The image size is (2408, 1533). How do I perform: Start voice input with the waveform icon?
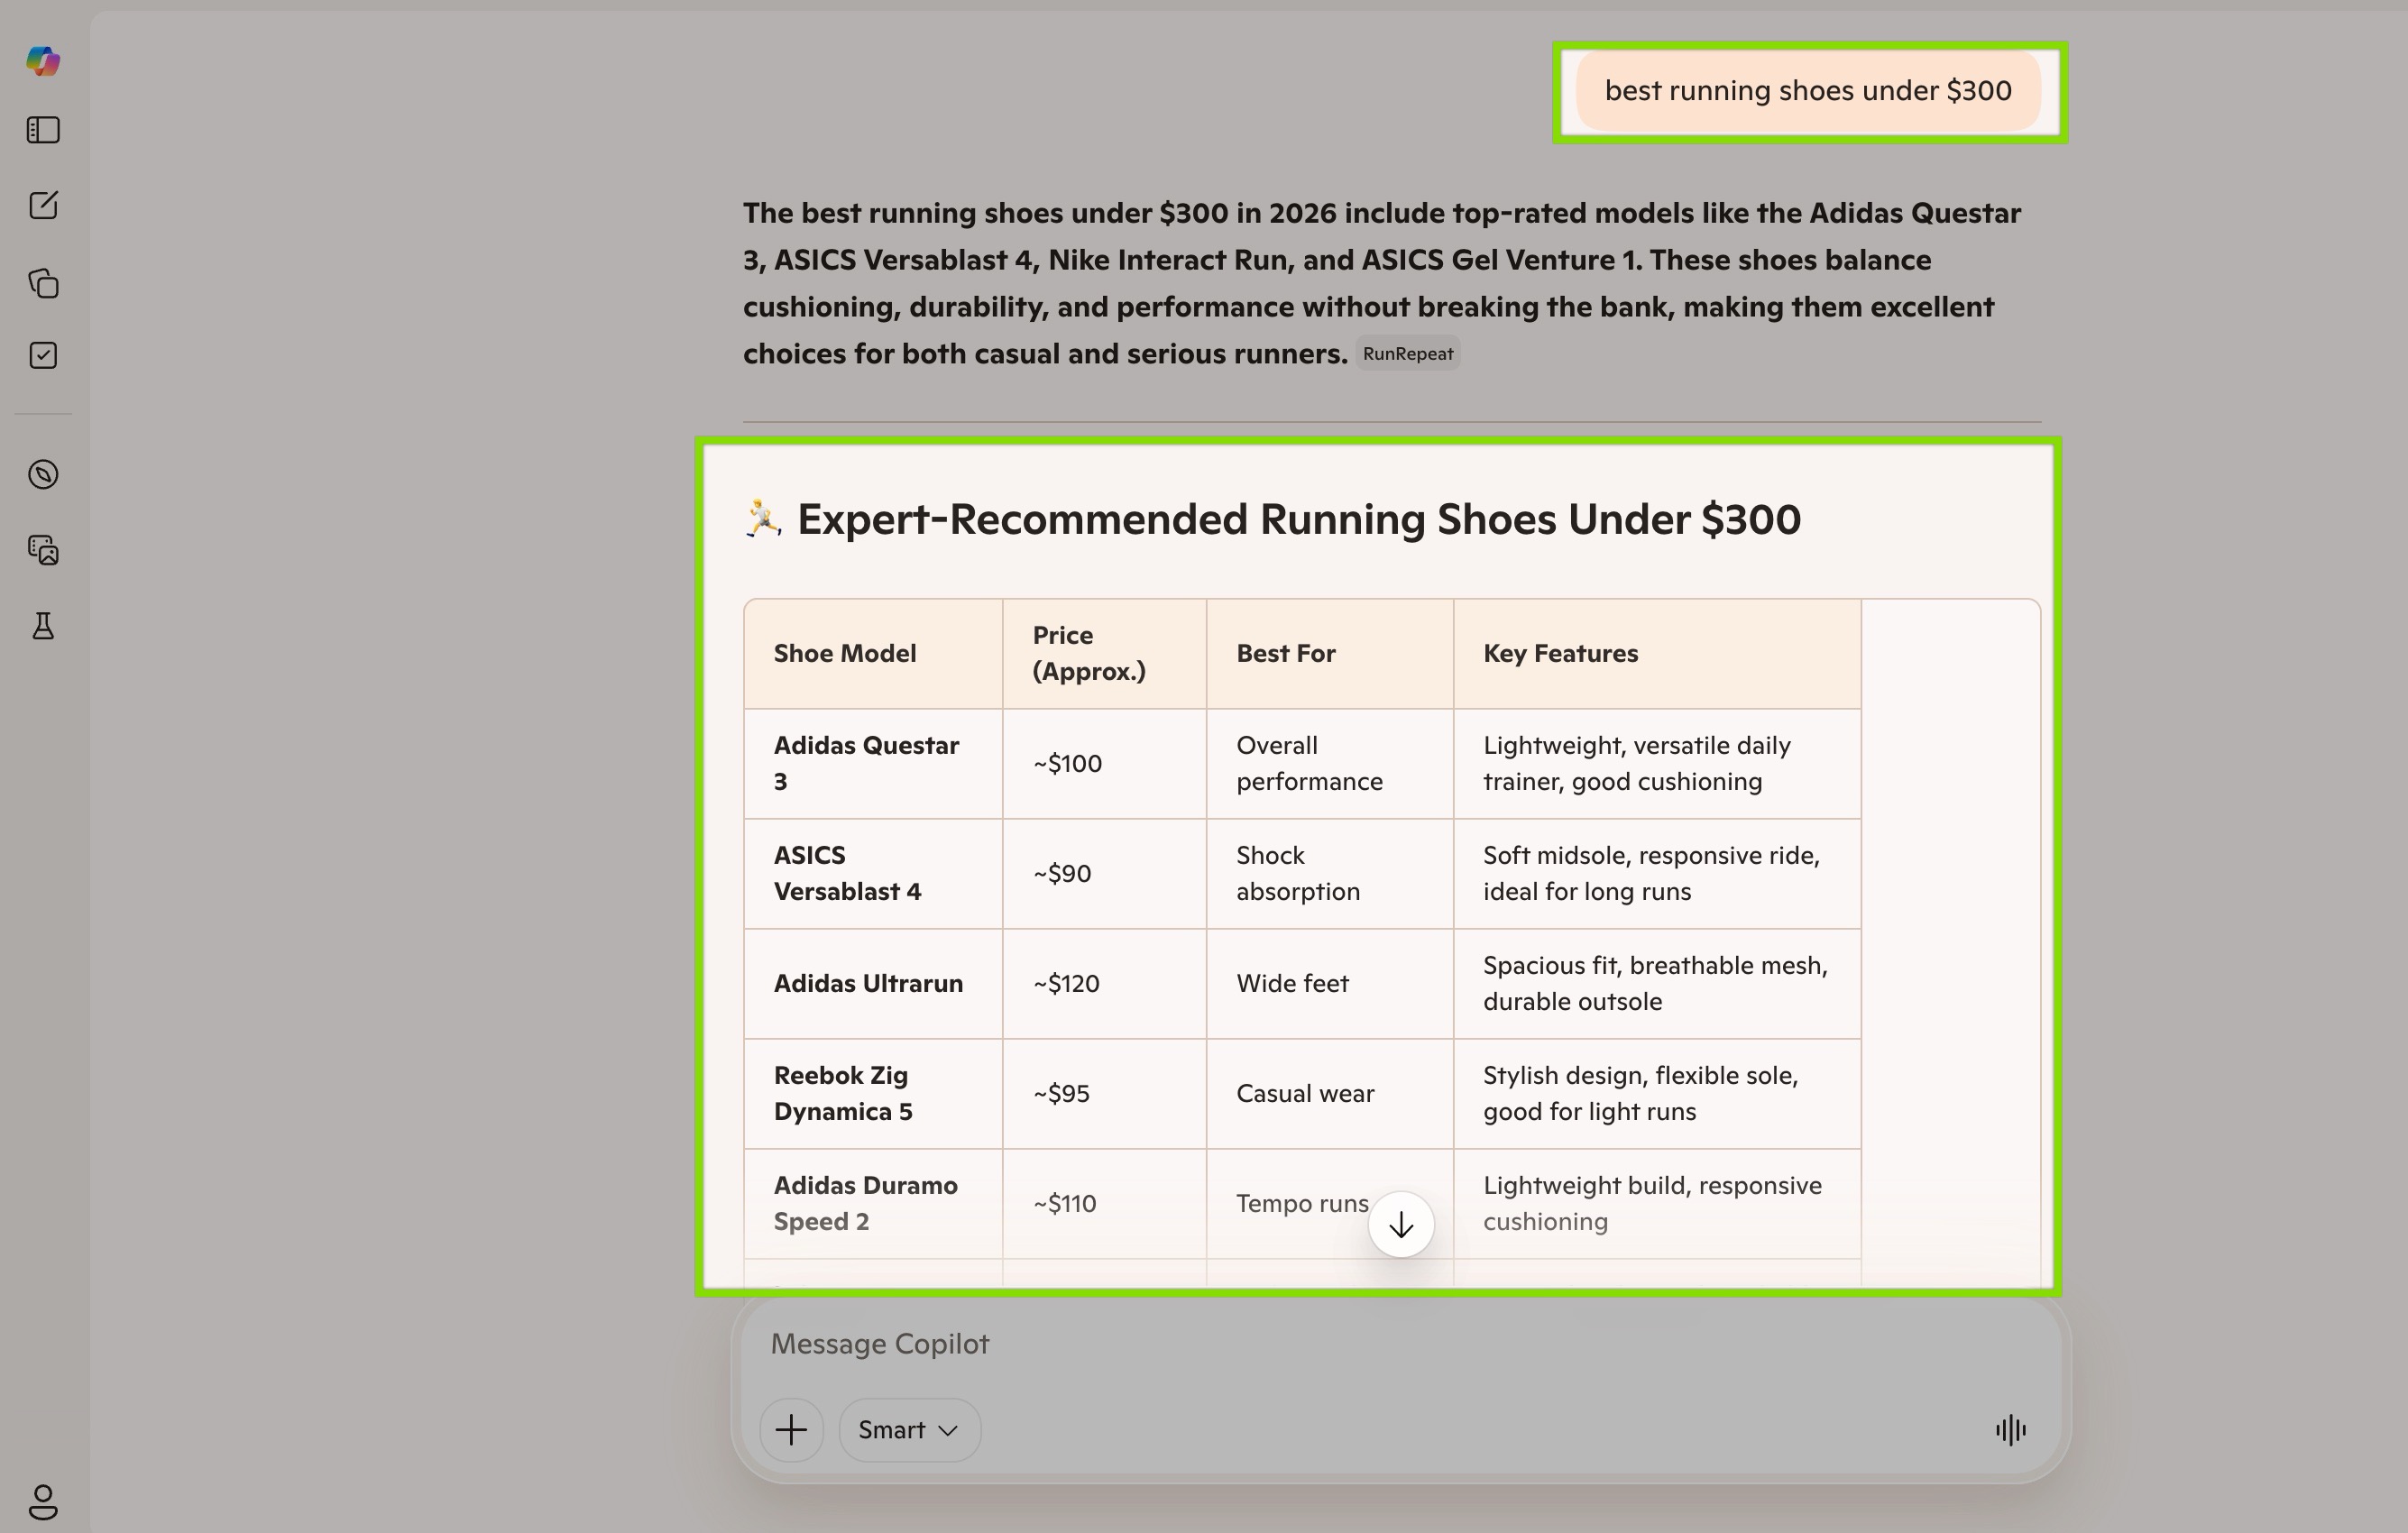[2010, 1430]
